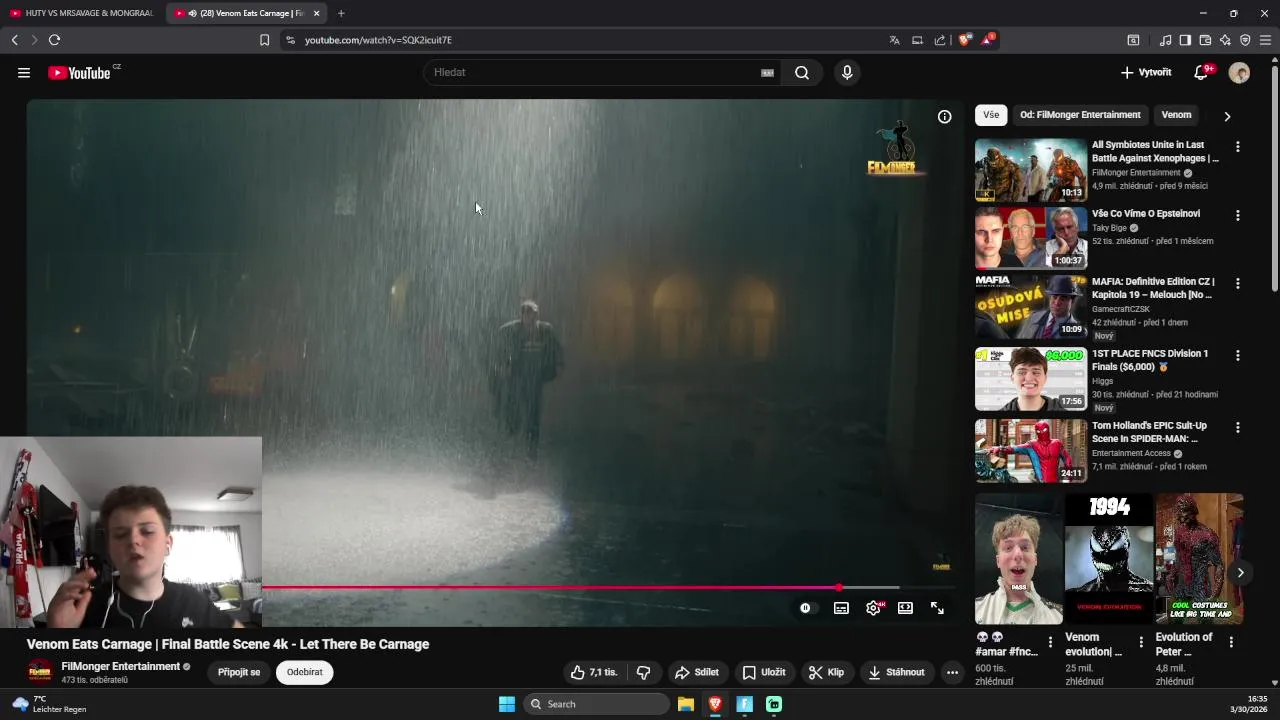Enter fullscreen in the video player
Screen dimensions: 1280x720
click(937, 608)
